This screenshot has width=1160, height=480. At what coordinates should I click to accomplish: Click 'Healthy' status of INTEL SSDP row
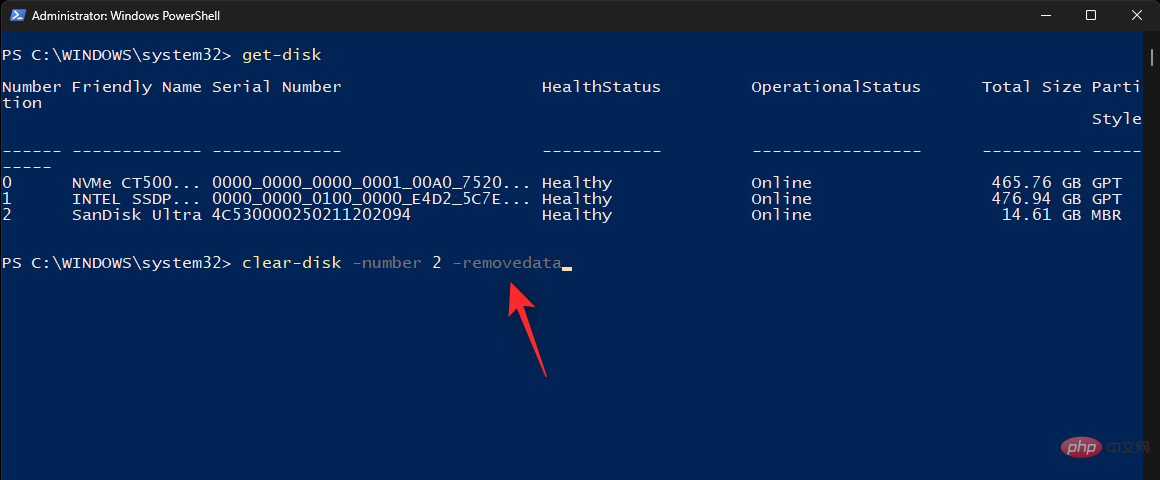[576, 200]
